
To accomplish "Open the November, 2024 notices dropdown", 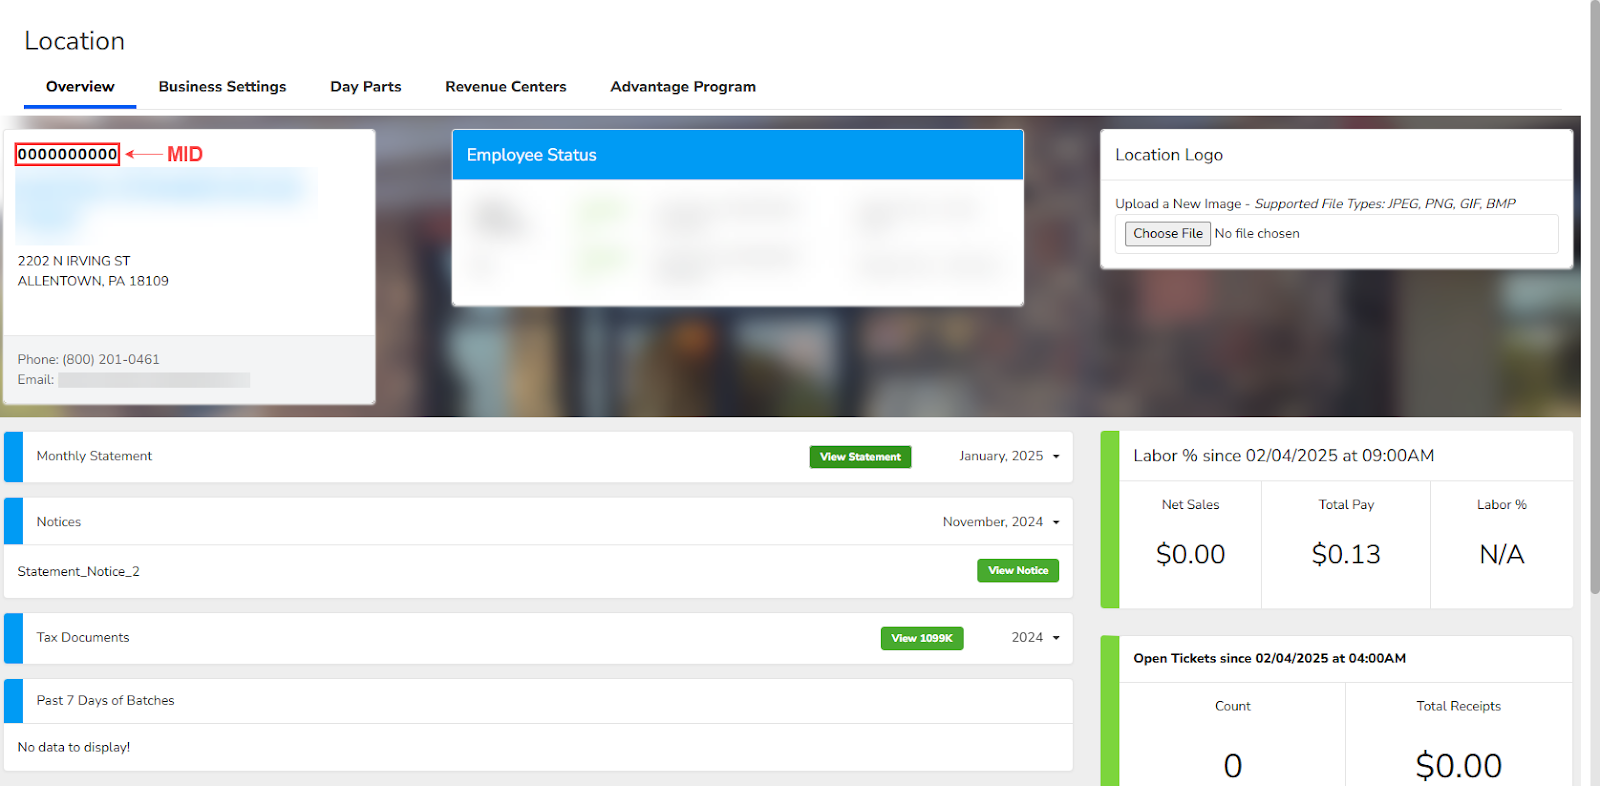I will (1000, 522).
